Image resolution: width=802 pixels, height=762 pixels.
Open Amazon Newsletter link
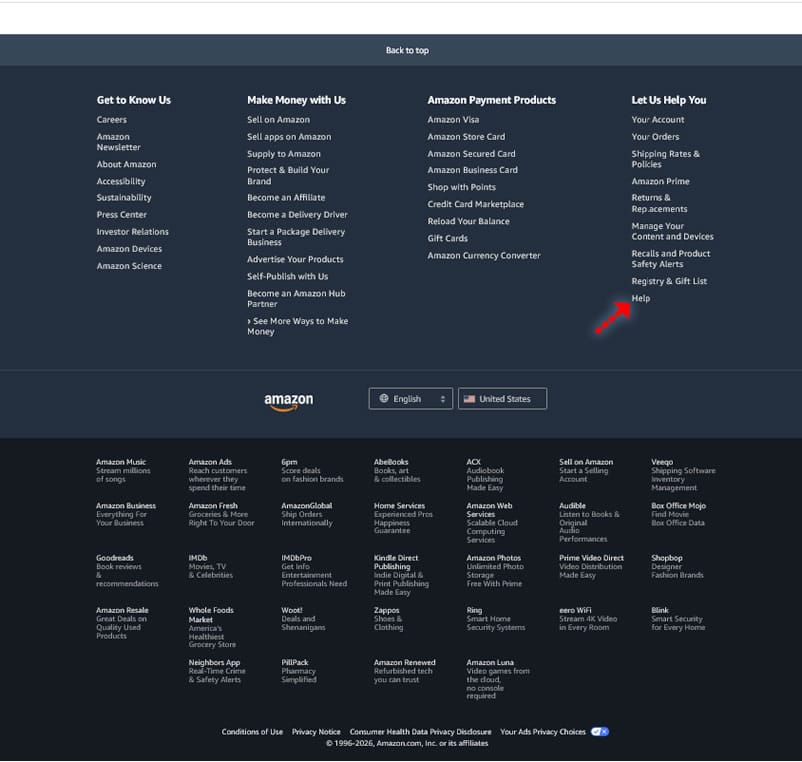click(x=118, y=142)
